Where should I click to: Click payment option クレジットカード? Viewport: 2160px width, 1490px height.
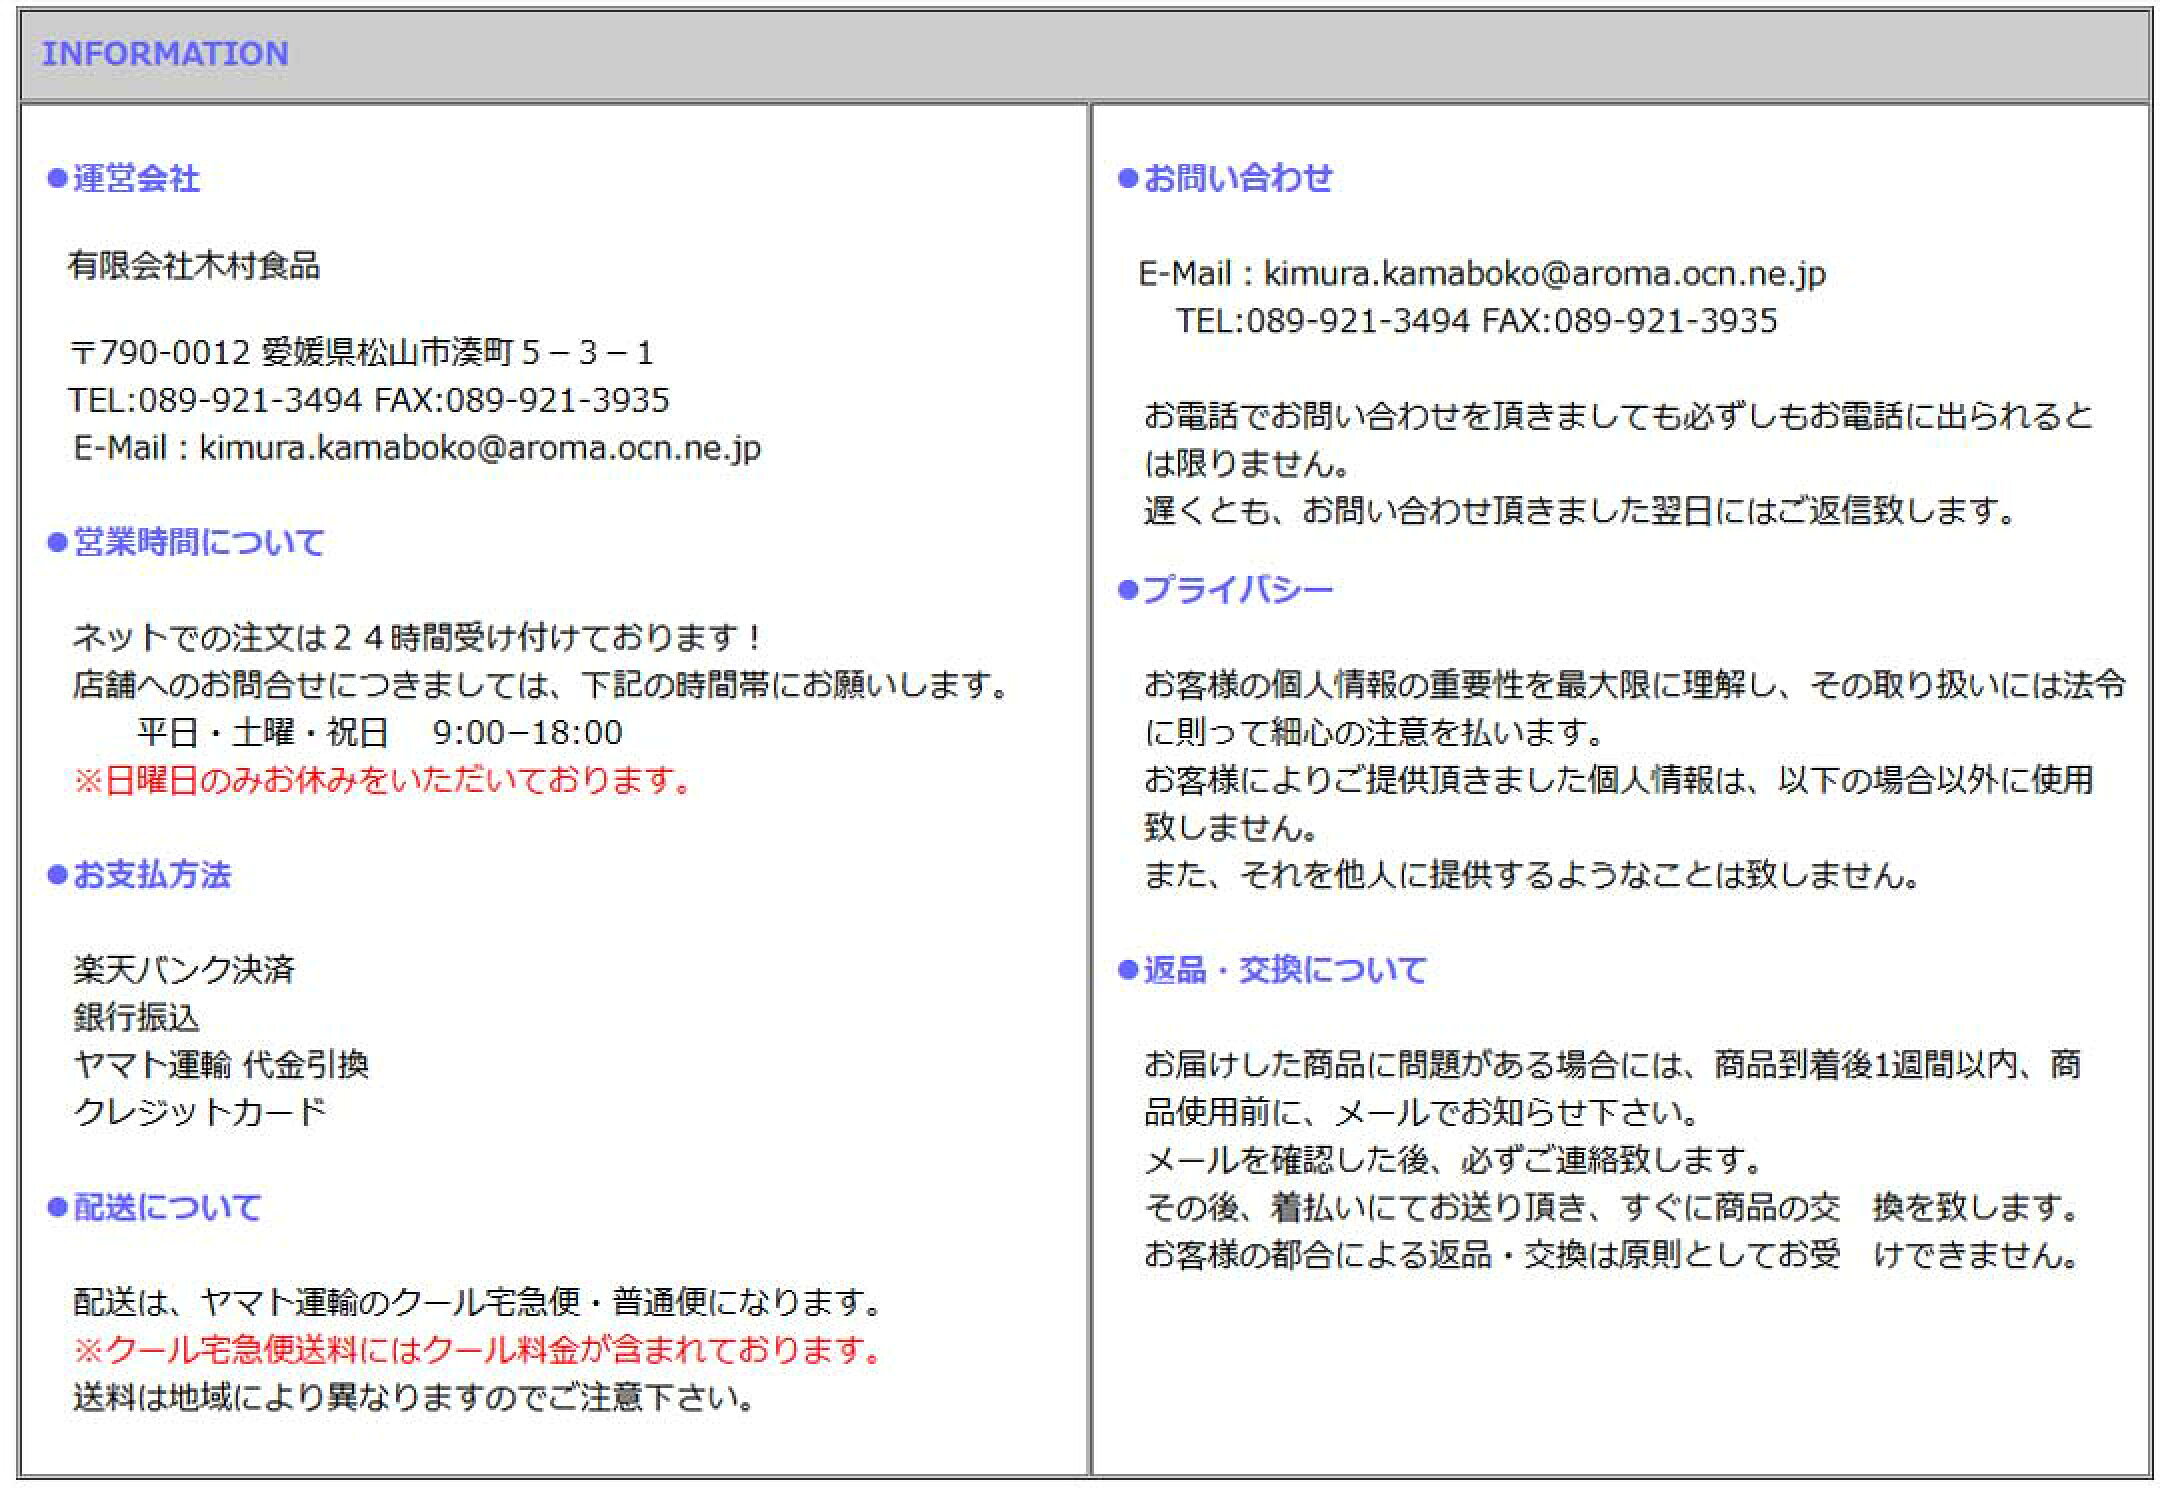[200, 1112]
